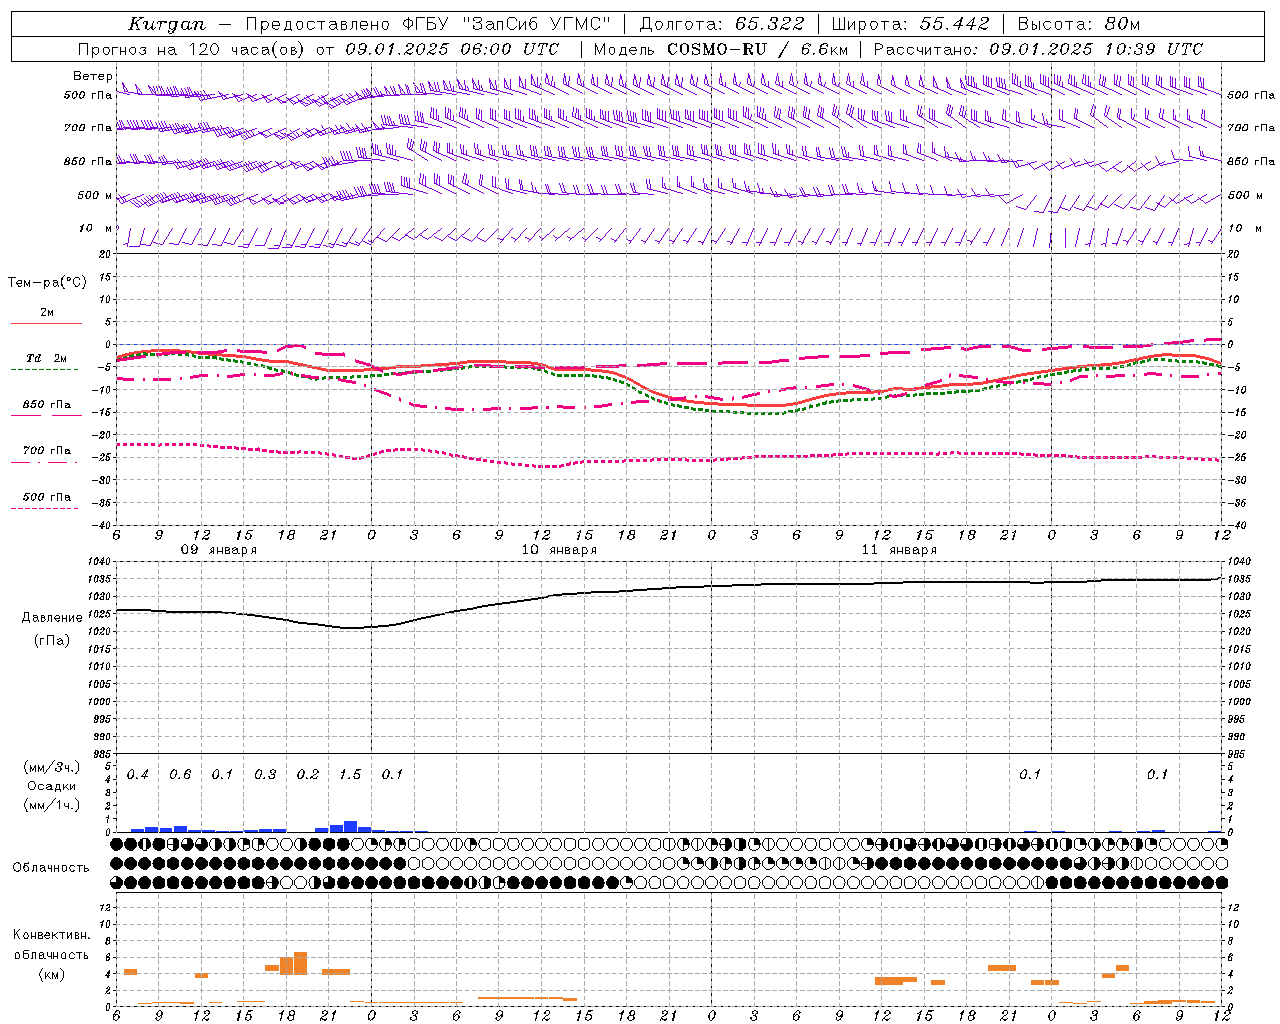
Task: Select the Широта: 55.442 text
Action: pos(910,24)
